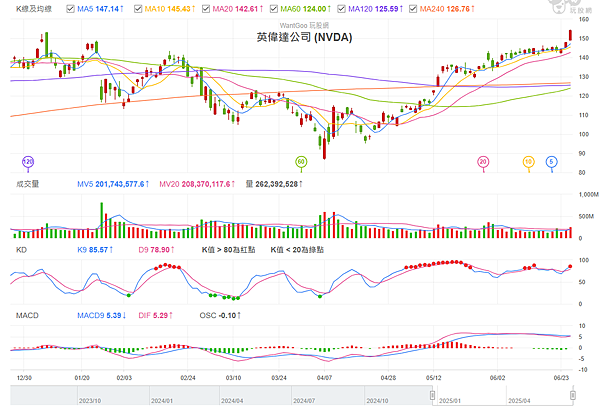Viewport: 600px width, 409px height.
Task: Click the 2024/07 section in navigator bar
Action: click(x=328, y=395)
